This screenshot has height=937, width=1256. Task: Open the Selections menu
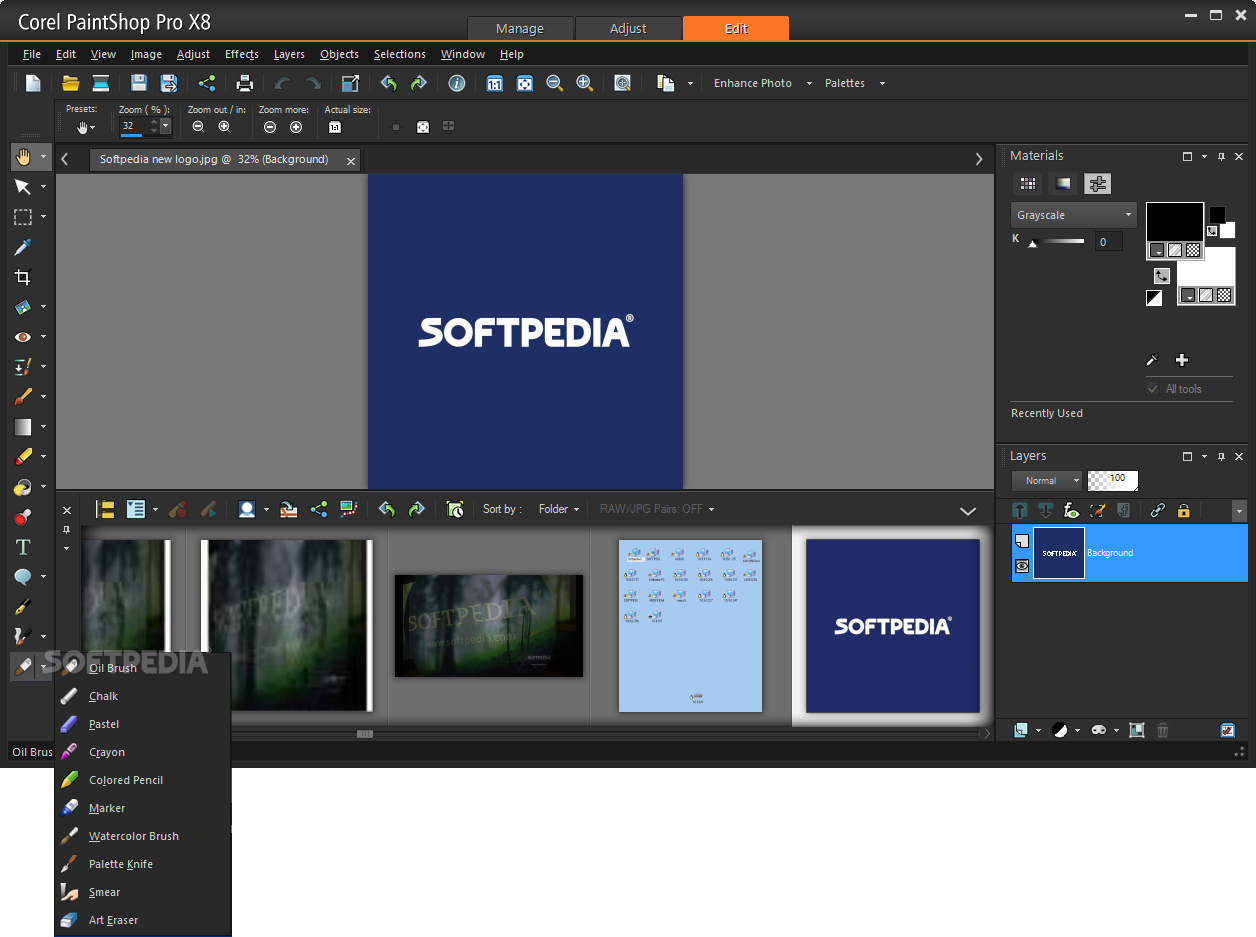pyautogui.click(x=400, y=54)
